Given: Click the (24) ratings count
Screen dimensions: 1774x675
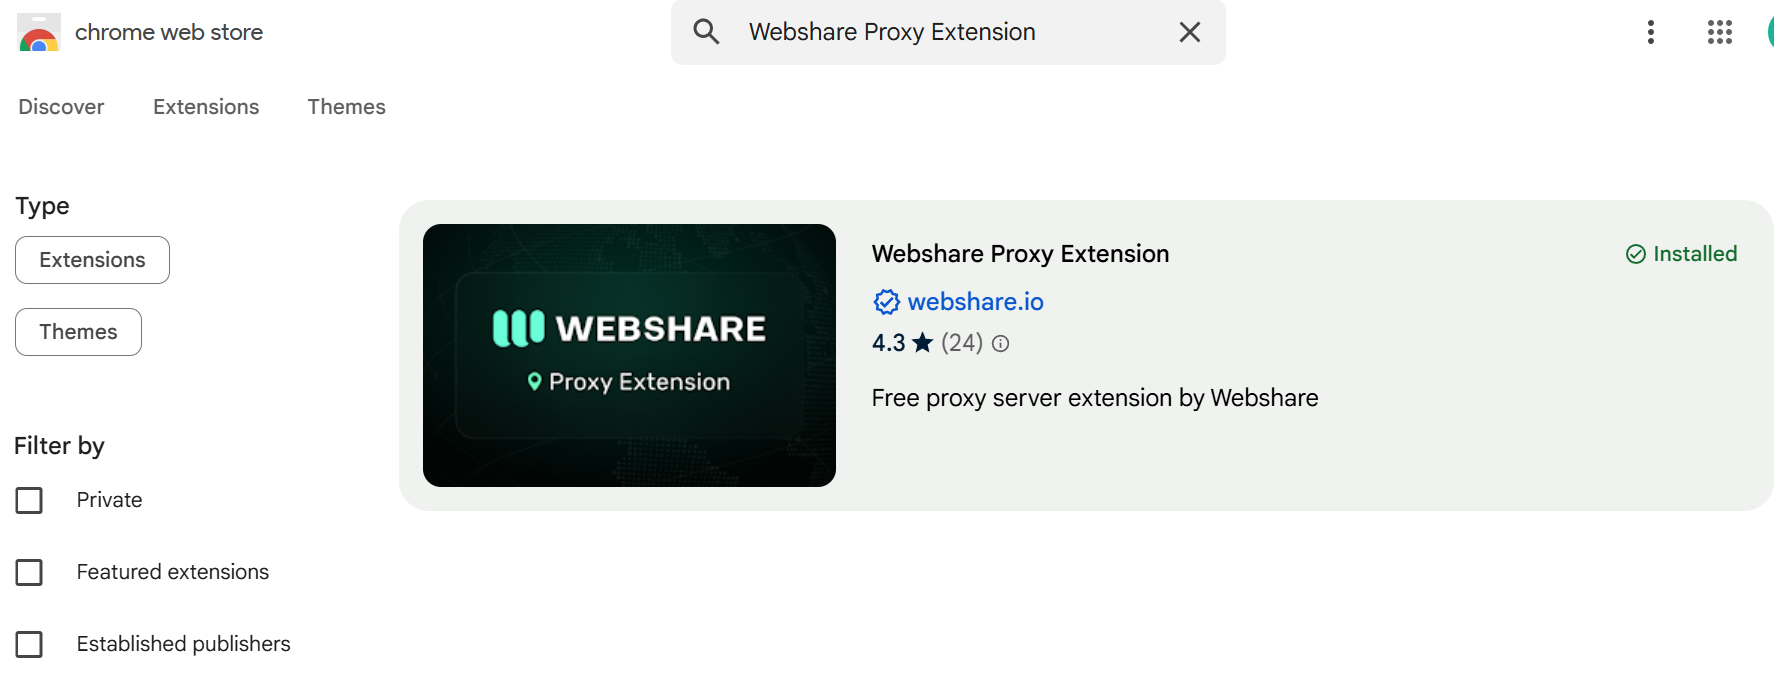Looking at the screenshot, I should pyautogui.click(x=962, y=343).
